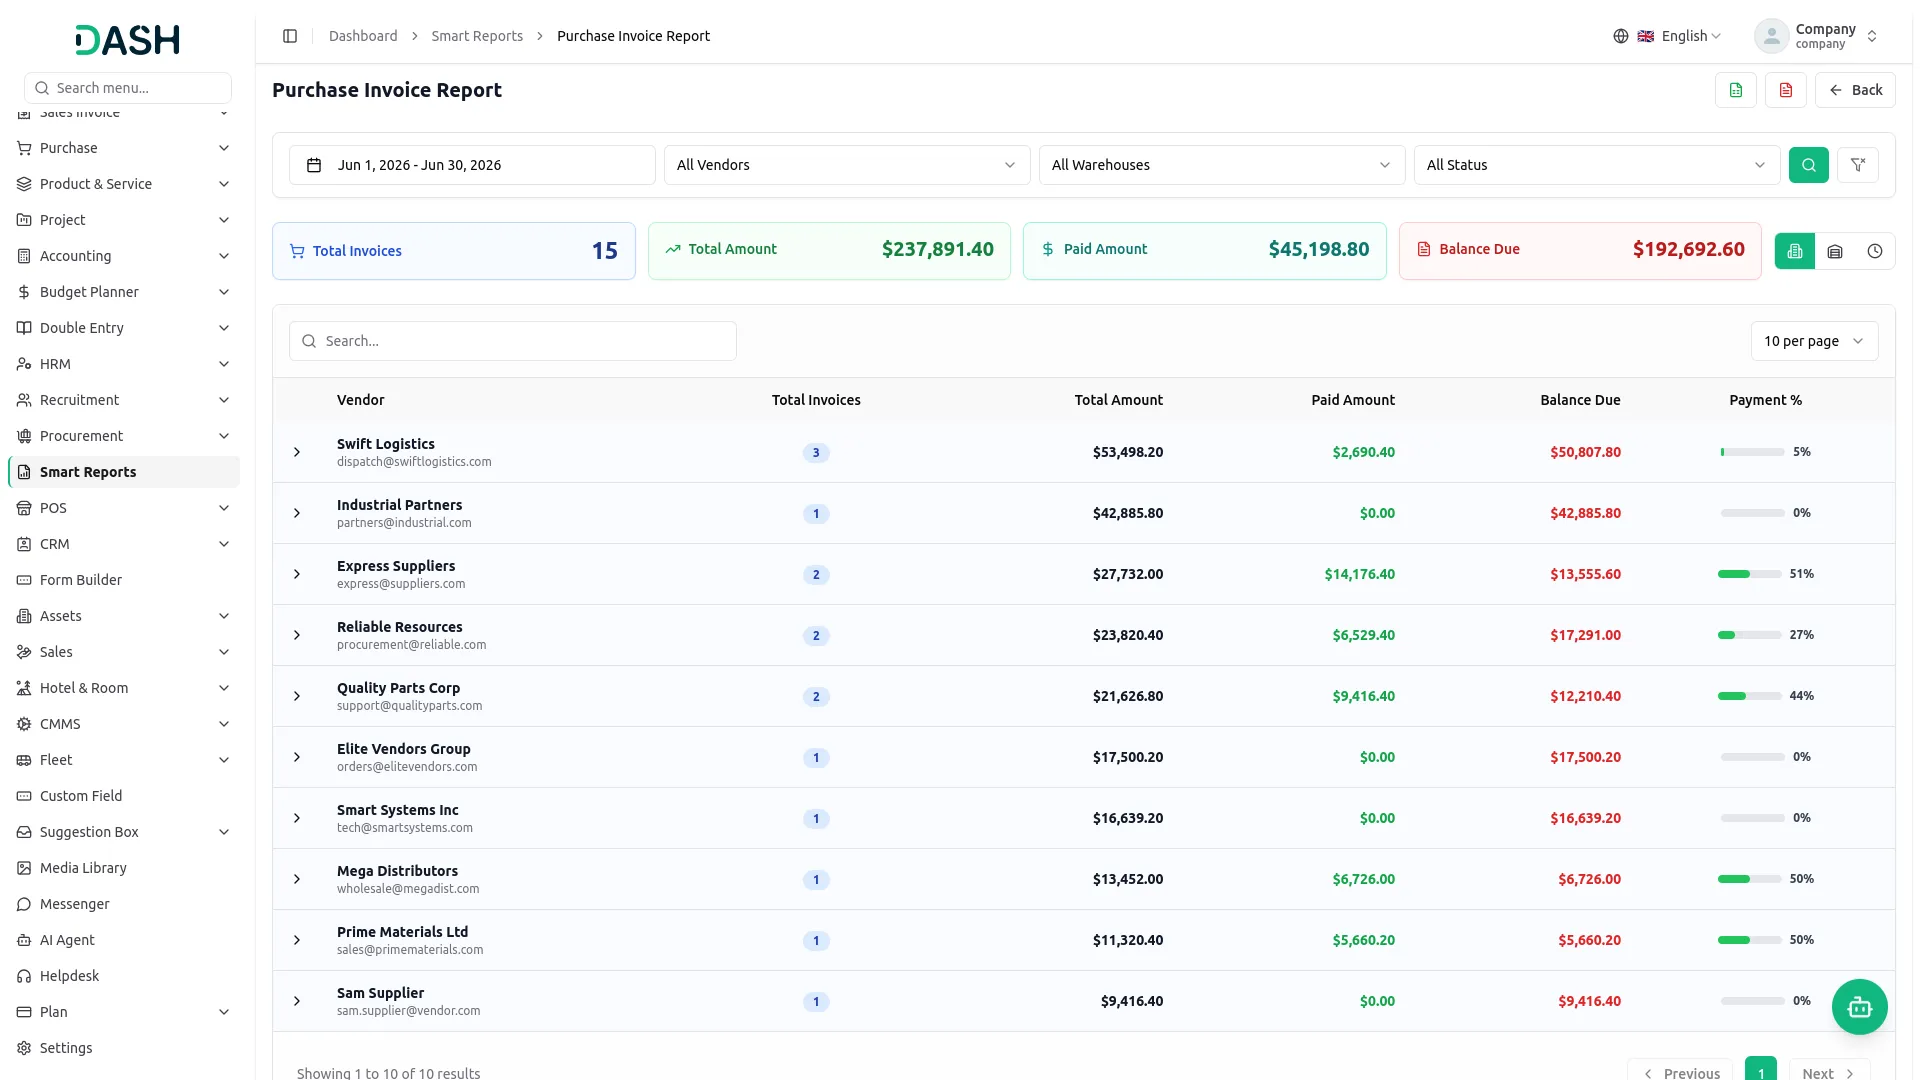Click the Total Invoices summary card
The image size is (1920, 1080).
click(x=454, y=251)
